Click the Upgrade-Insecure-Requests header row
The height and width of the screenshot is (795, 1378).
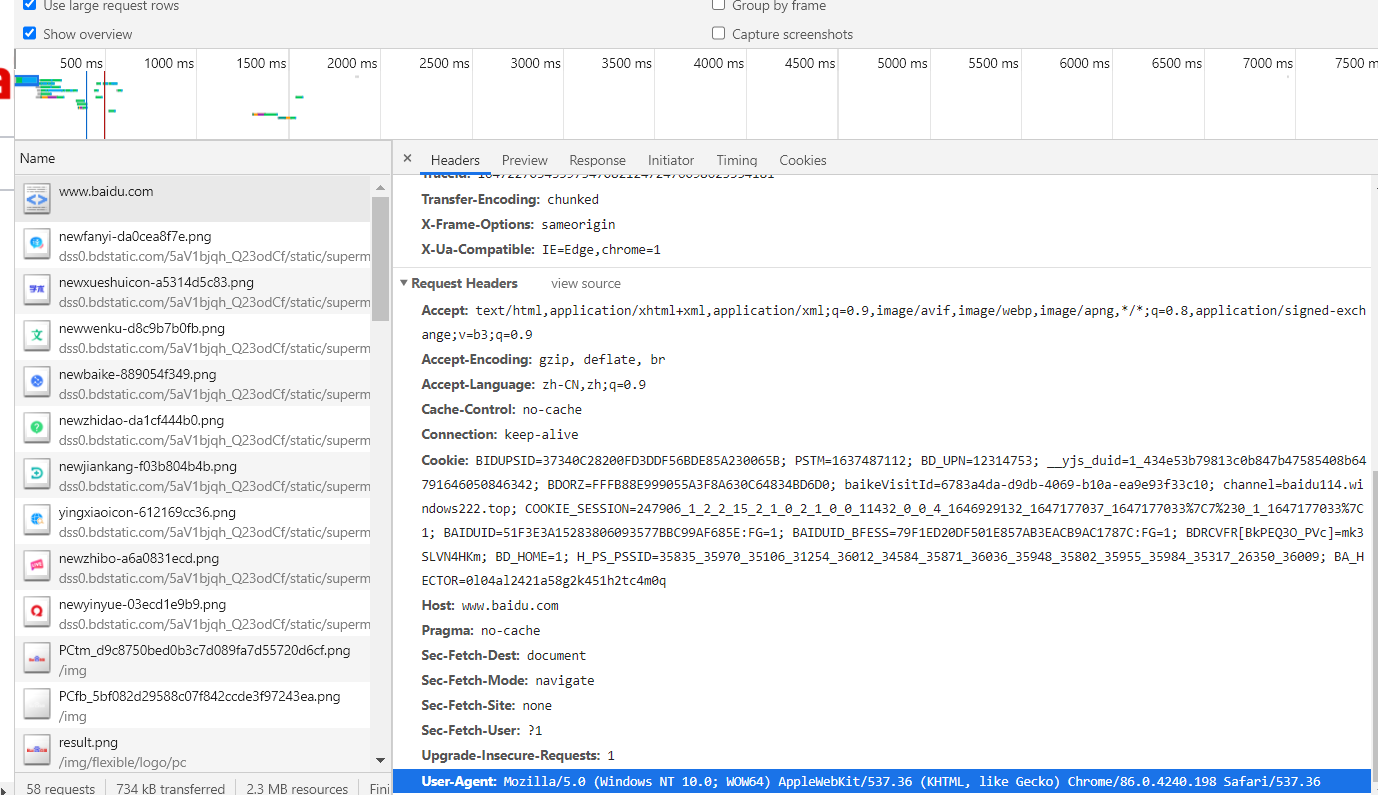point(518,755)
